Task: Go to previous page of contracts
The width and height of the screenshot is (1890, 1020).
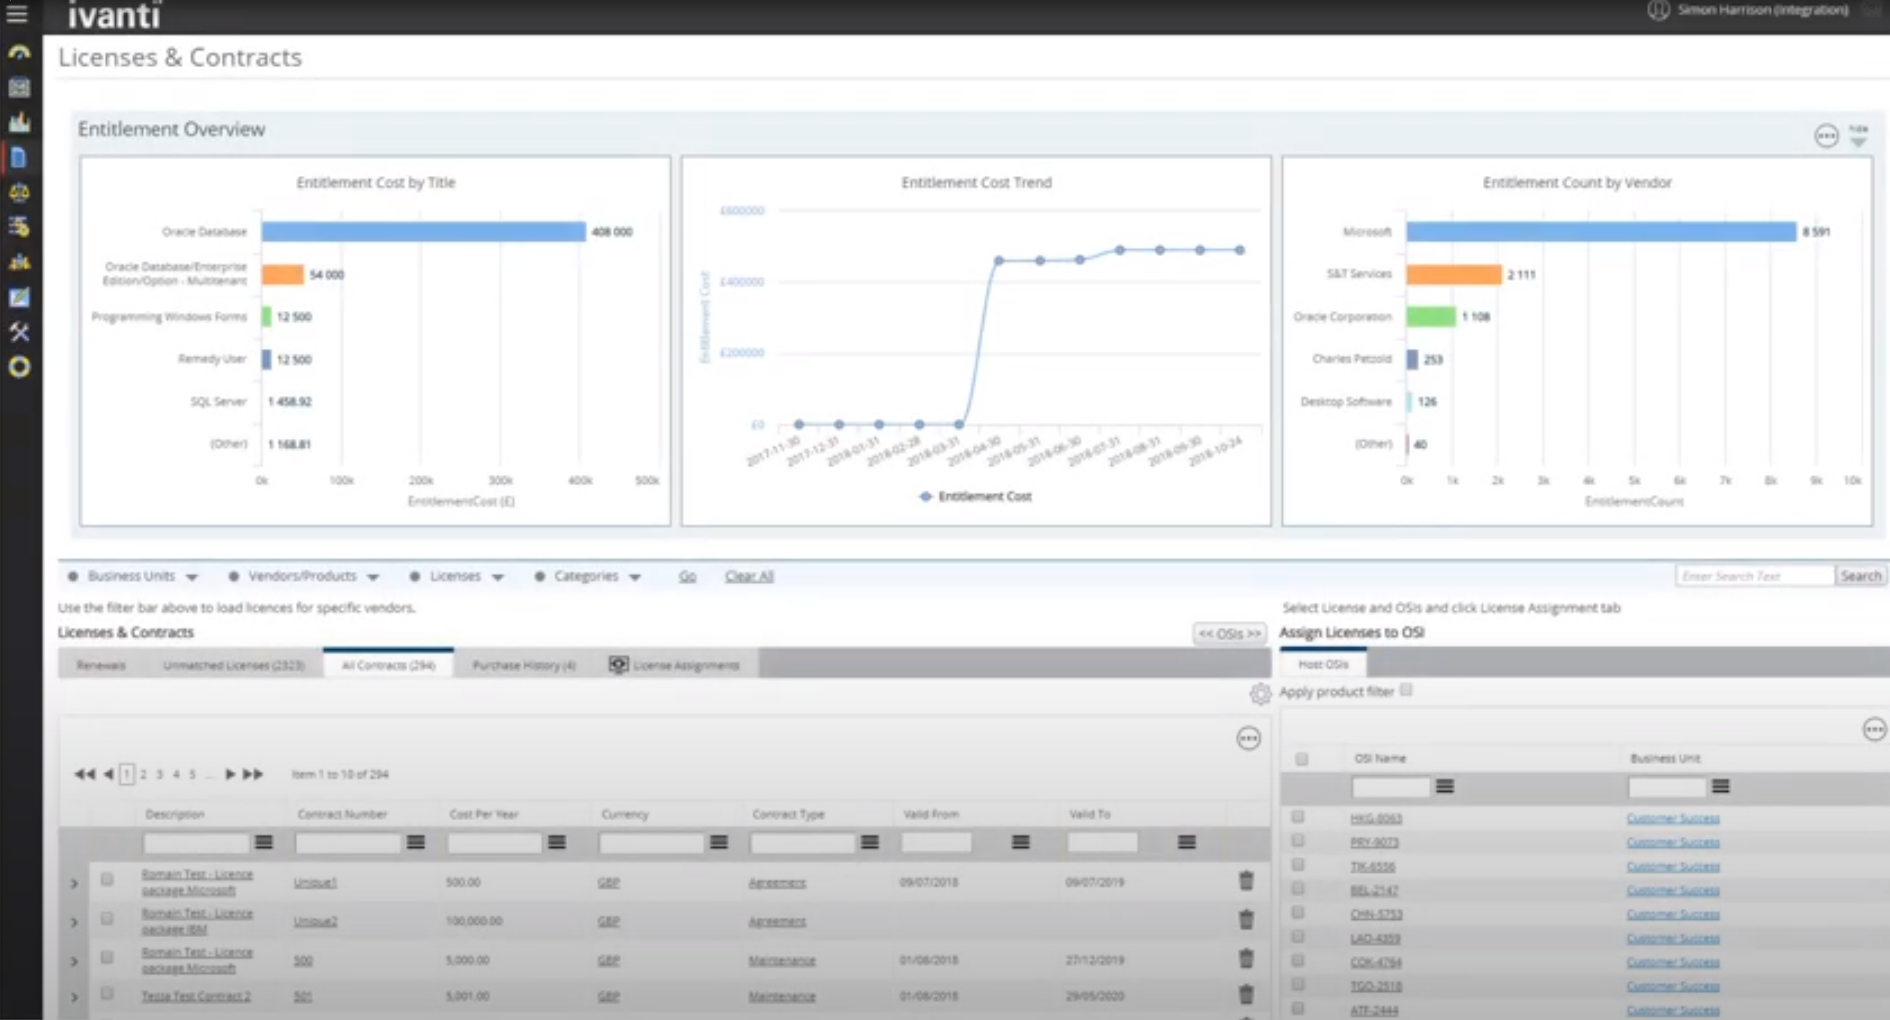Action: [108, 774]
